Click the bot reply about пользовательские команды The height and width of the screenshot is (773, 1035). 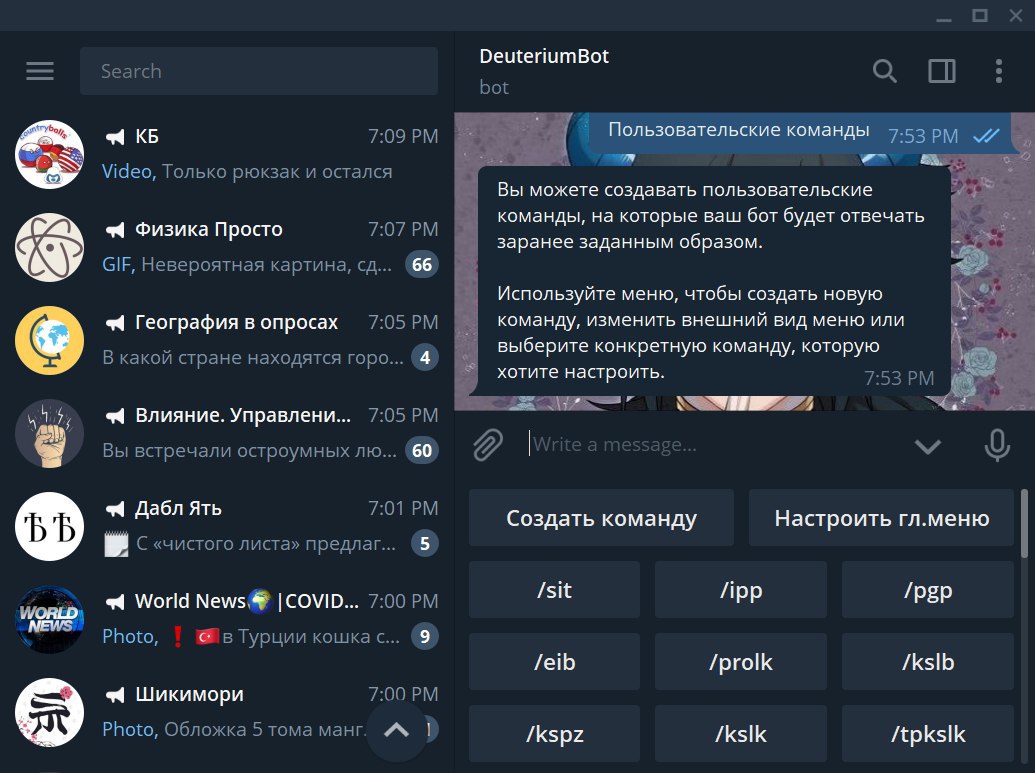pyautogui.click(x=714, y=281)
